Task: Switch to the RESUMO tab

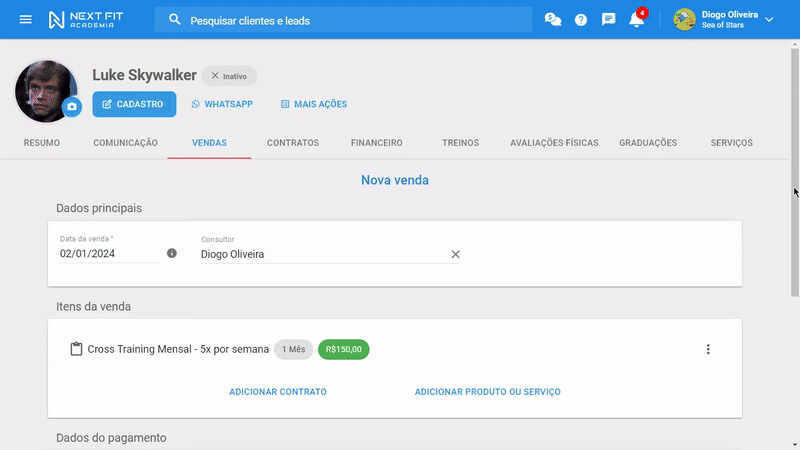Action: coord(42,143)
